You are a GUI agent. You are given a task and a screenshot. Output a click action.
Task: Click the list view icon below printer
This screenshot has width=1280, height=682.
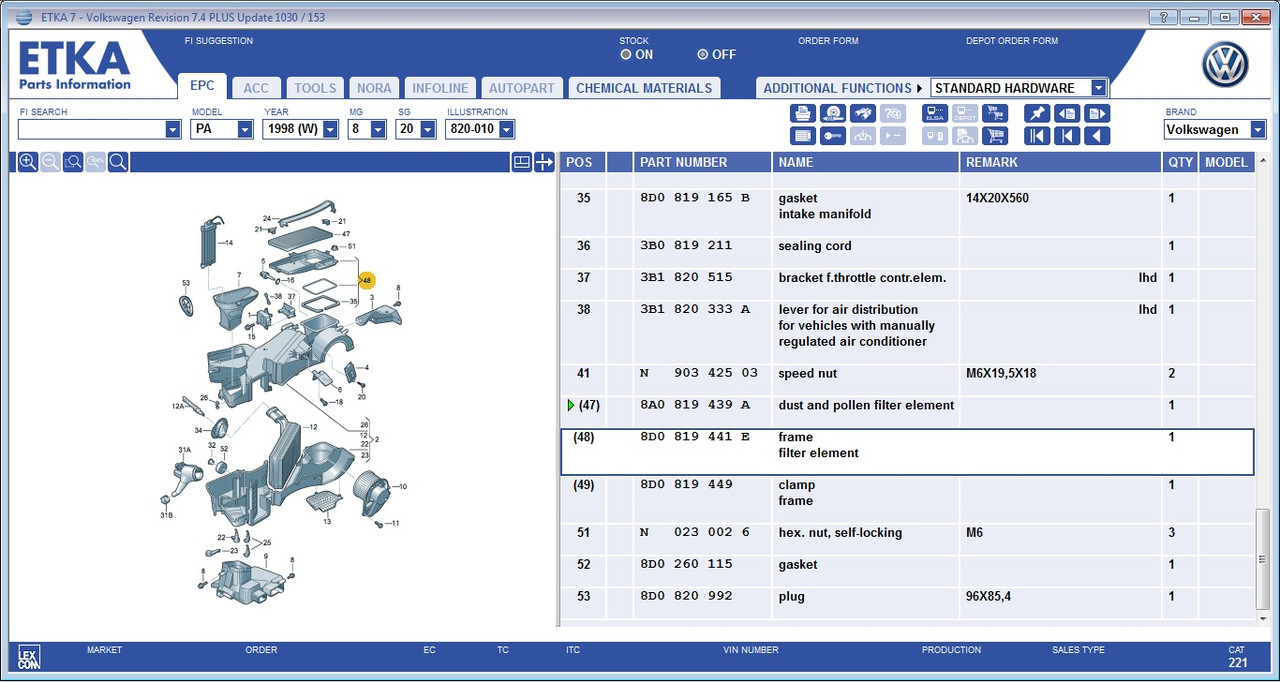(803, 136)
